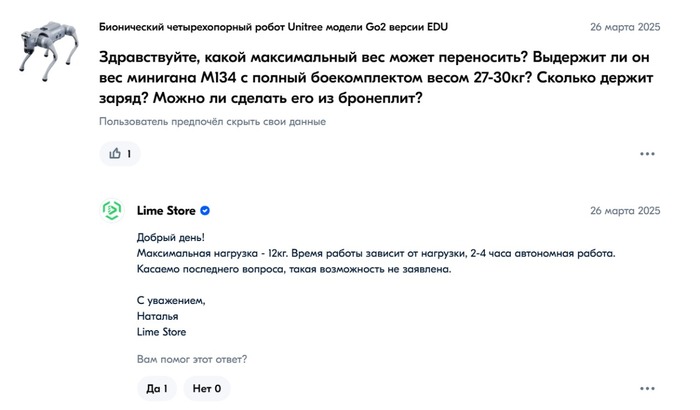Click the "Добрый день!" greeting in the answer
Viewport: 700px width, 410px height.
pyautogui.click(x=171, y=238)
